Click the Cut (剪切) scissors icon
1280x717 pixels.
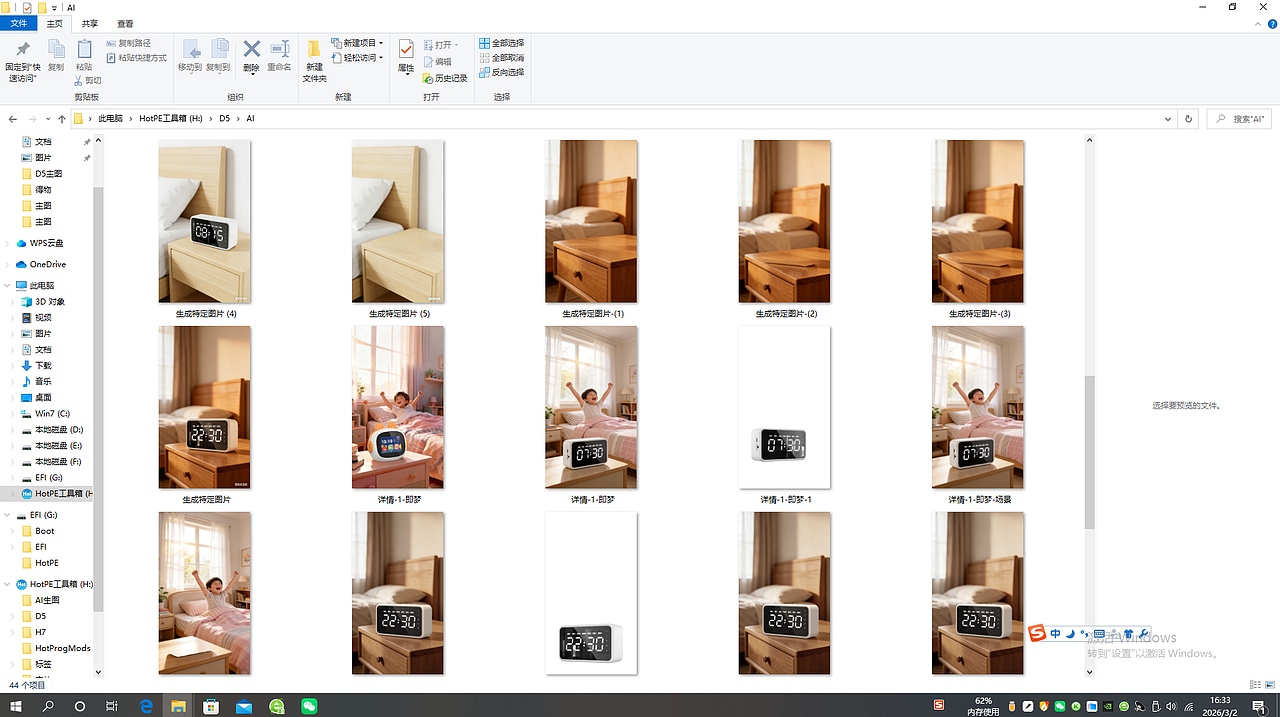[x=79, y=80]
